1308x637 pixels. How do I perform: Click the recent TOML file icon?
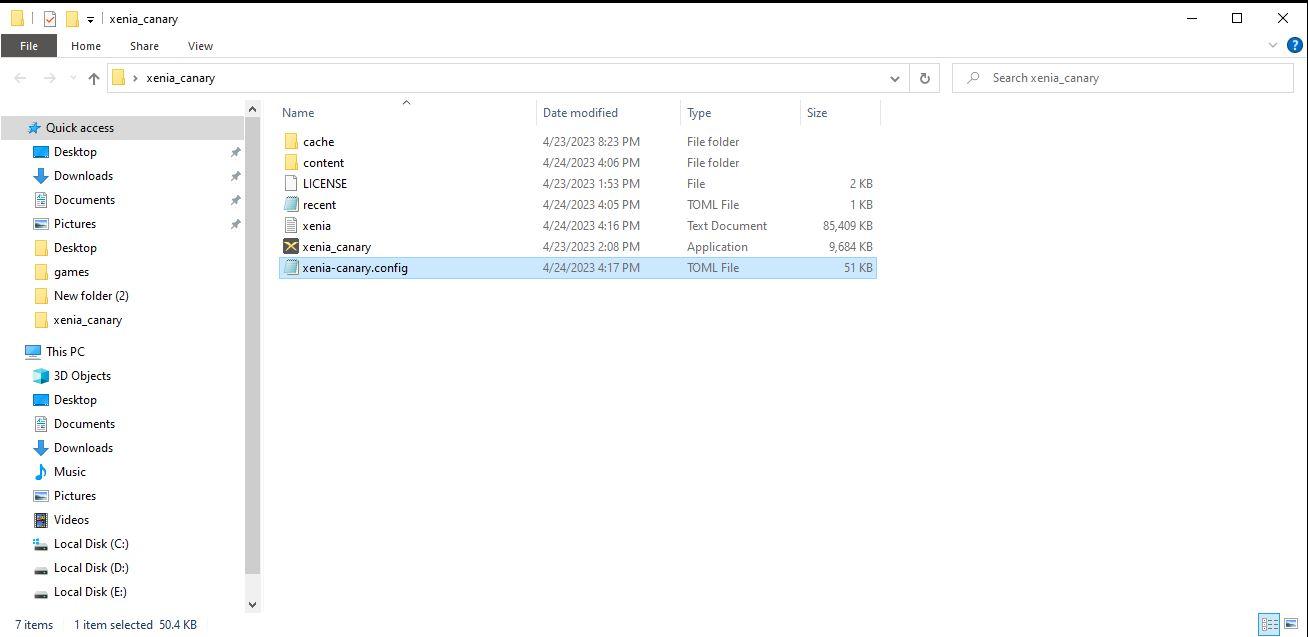coord(291,204)
